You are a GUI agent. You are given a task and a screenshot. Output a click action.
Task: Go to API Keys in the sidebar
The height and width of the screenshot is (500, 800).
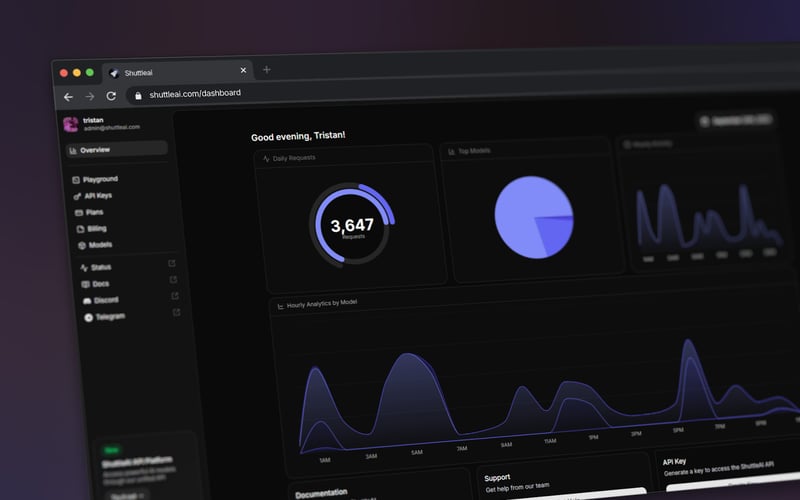click(x=93, y=196)
